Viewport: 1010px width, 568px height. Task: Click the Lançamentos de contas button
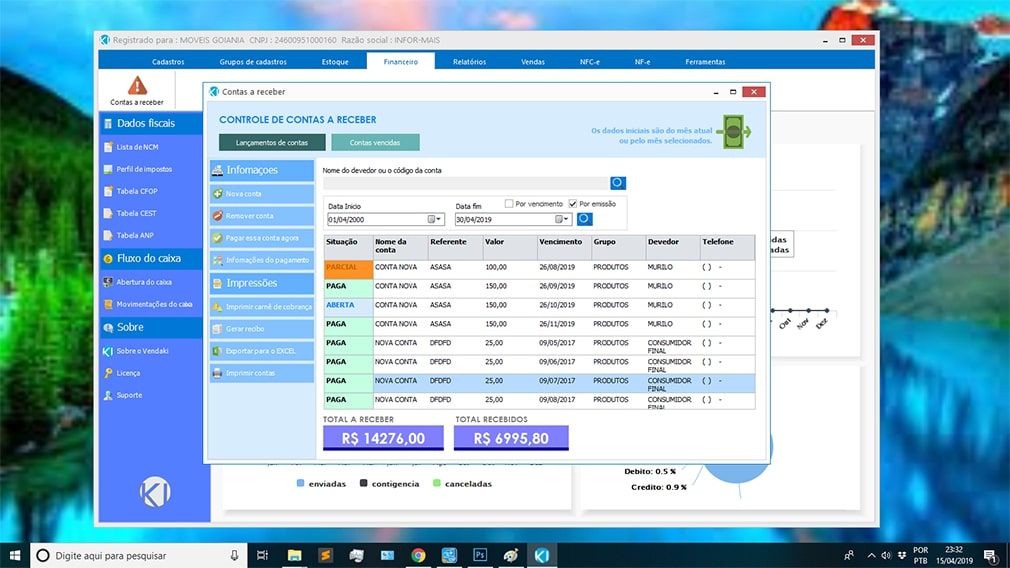pyautogui.click(x=272, y=143)
